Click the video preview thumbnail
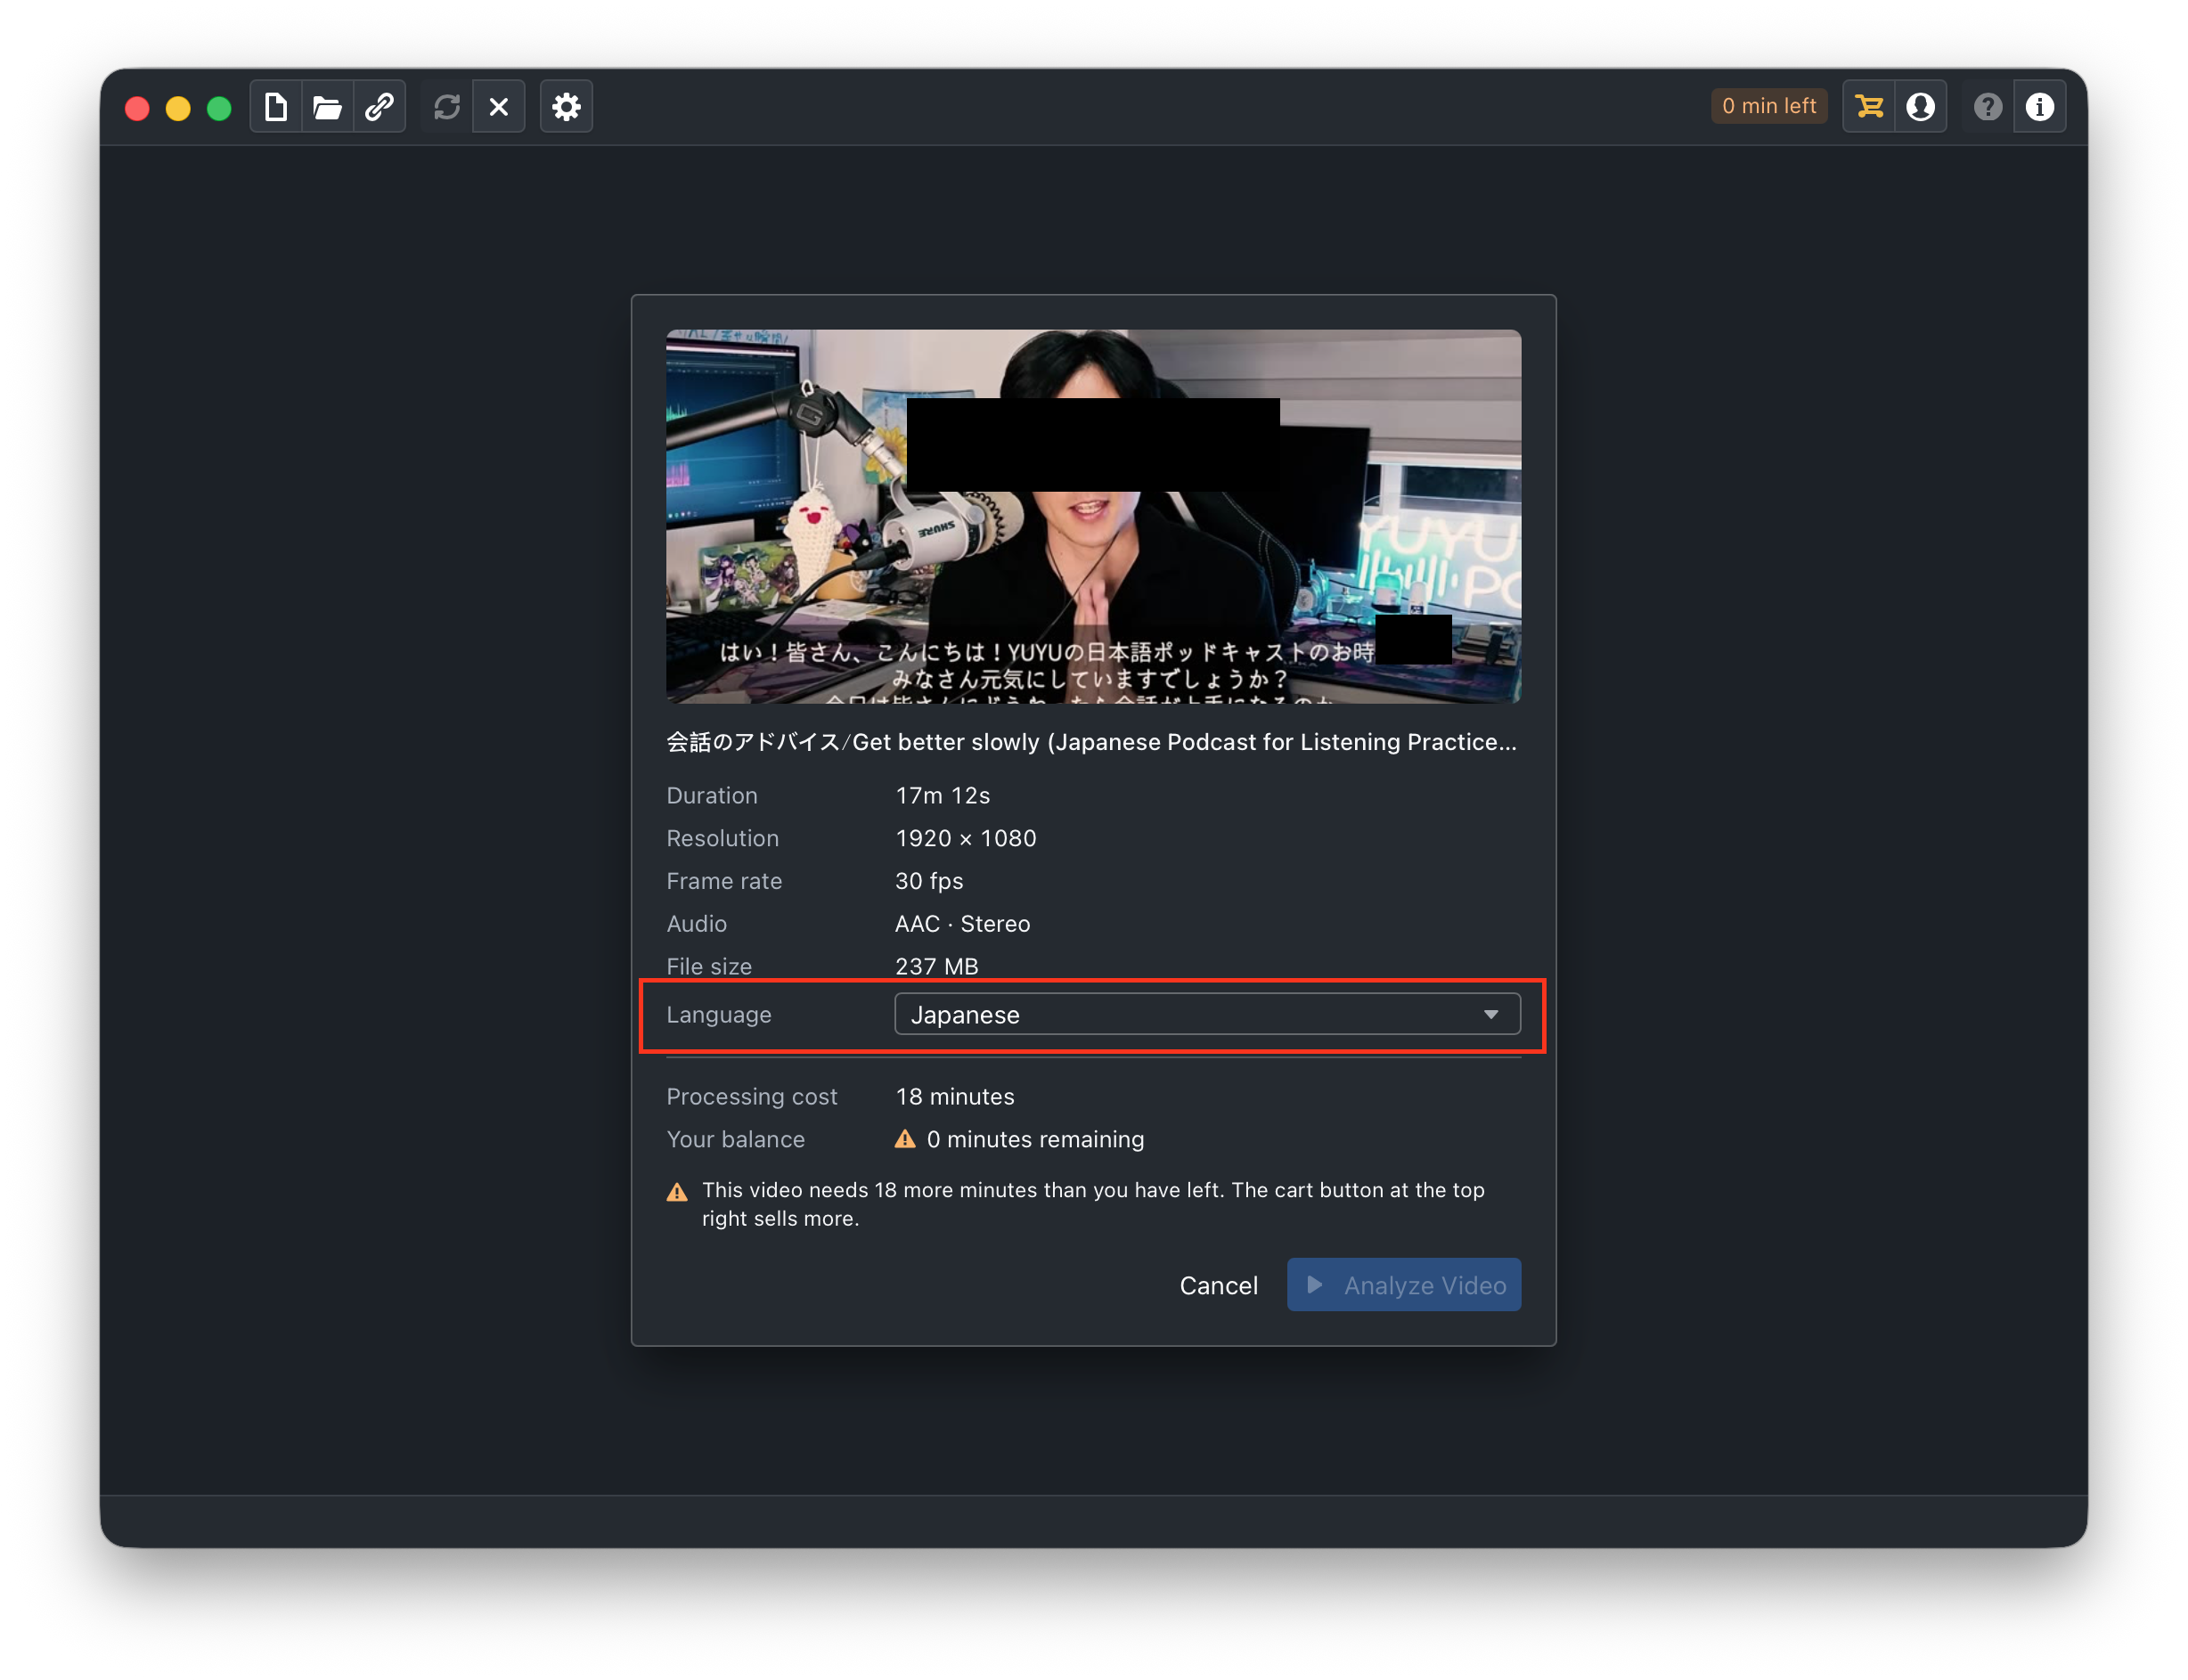Image resolution: width=2188 pixels, height=1680 pixels. pos(1093,516)
